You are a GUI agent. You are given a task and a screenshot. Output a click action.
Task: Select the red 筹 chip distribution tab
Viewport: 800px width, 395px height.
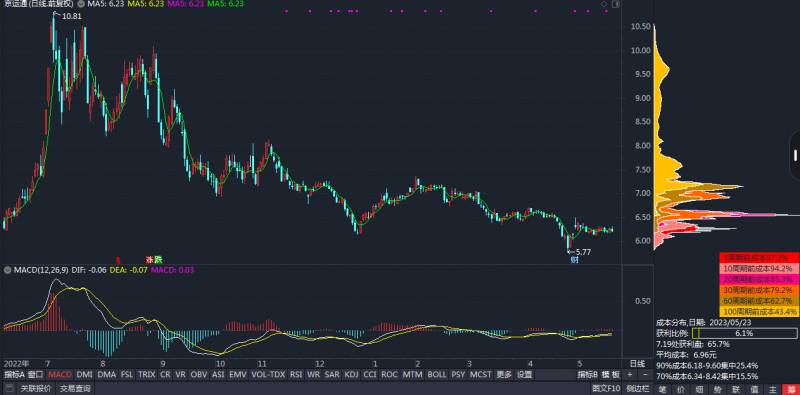point(791,389)
